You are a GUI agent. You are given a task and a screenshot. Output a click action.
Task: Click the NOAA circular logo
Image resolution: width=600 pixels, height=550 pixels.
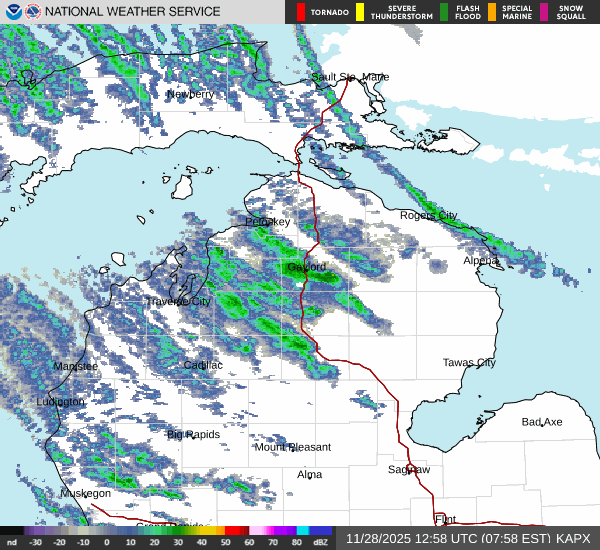pos(12,12)
